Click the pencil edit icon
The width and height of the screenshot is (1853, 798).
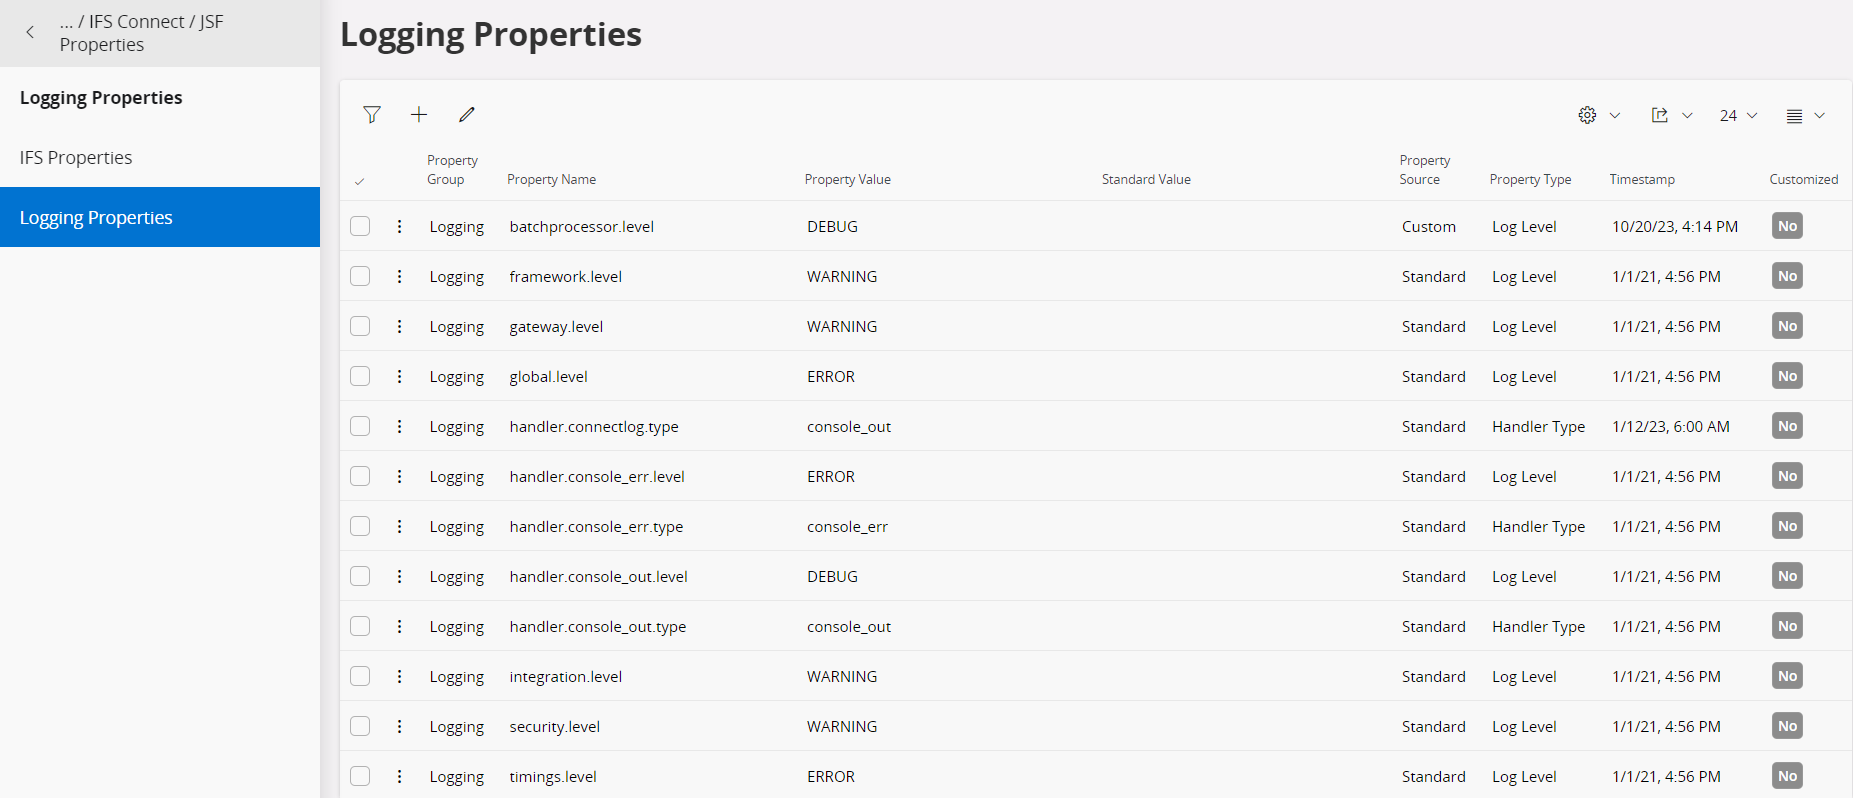(467, 115)
